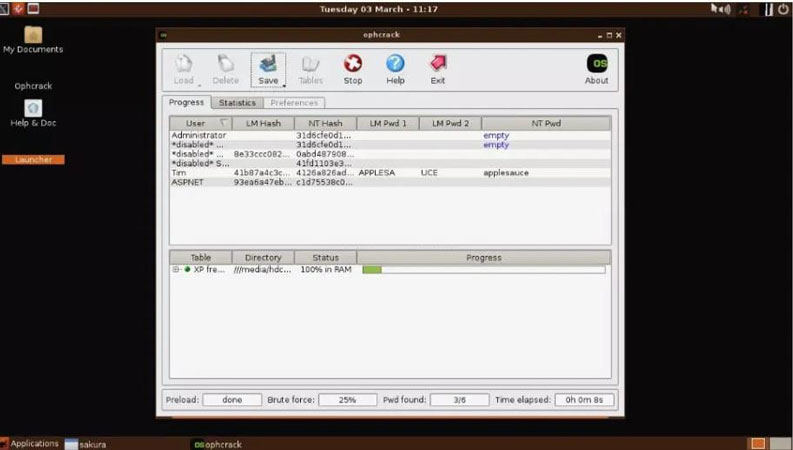The image size is (793, 450).
Task: Open My Documents desktop folder
Action: [33, 40]
